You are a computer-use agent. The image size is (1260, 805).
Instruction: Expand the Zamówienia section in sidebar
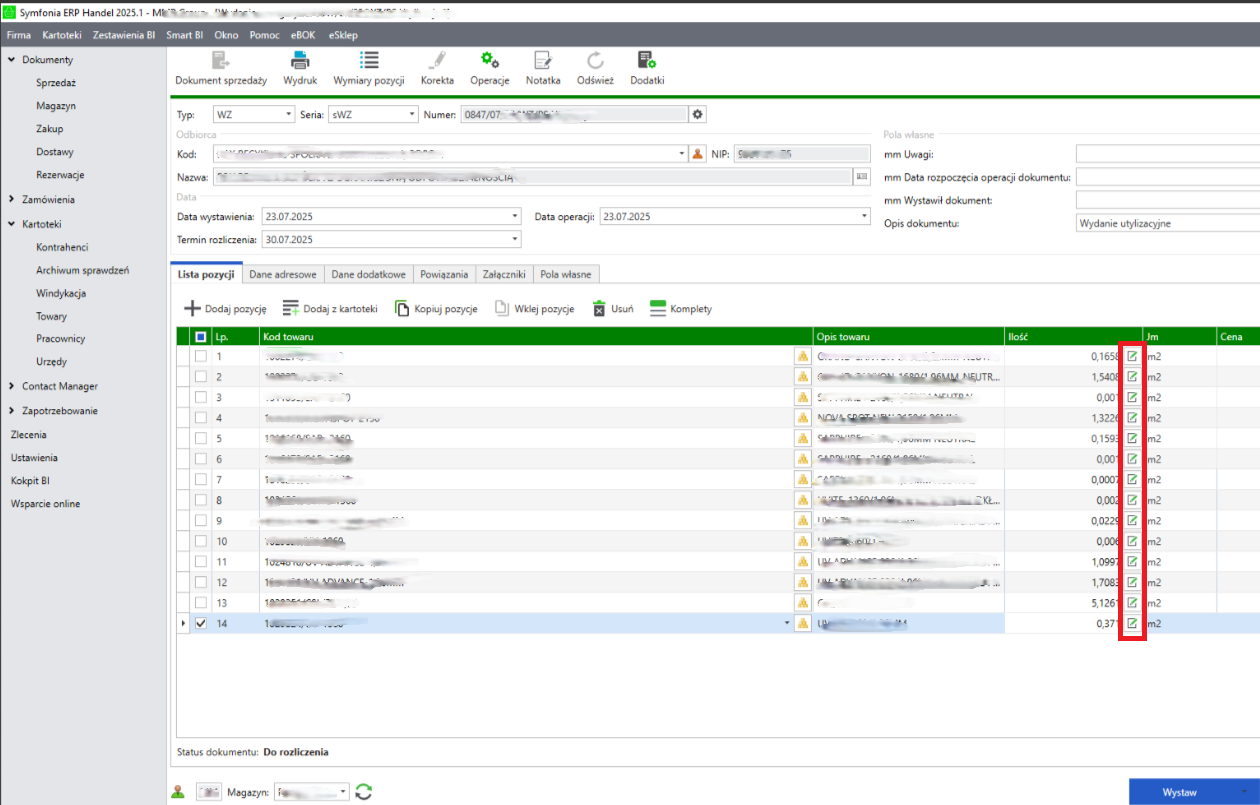coord(11,199)
